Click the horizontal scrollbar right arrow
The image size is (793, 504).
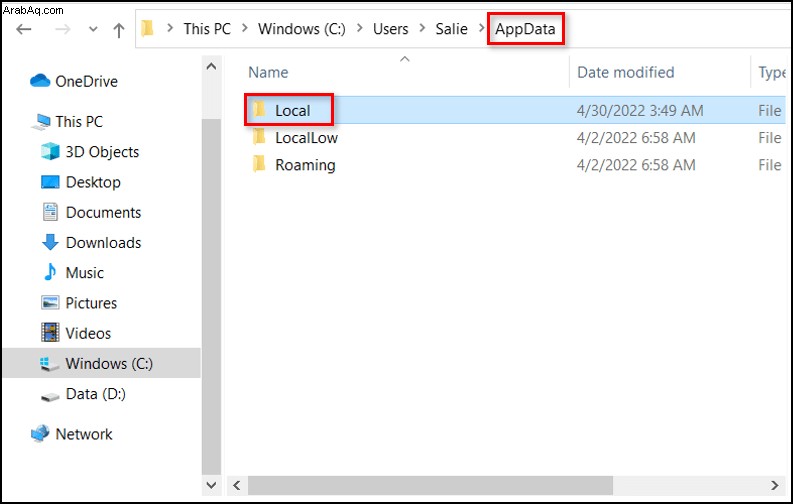pyautogui.click(x=774, y=485)
